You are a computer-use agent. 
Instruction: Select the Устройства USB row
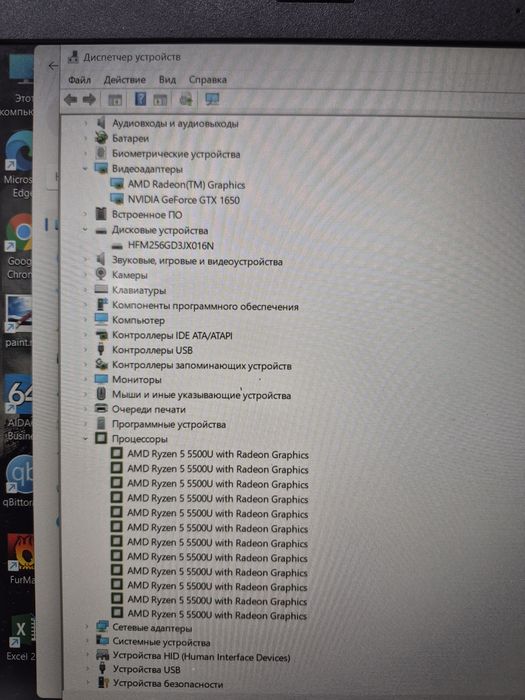click(146, 670)
